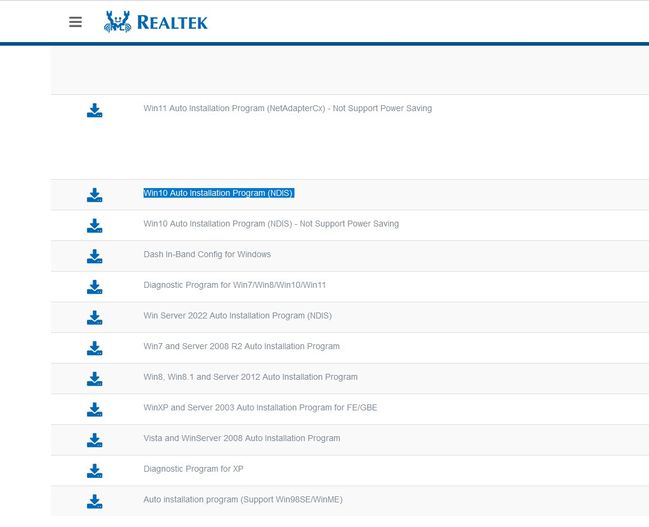Go to the Realtek logo homepage
649x527 pixels.
click(x=156, y=22)
